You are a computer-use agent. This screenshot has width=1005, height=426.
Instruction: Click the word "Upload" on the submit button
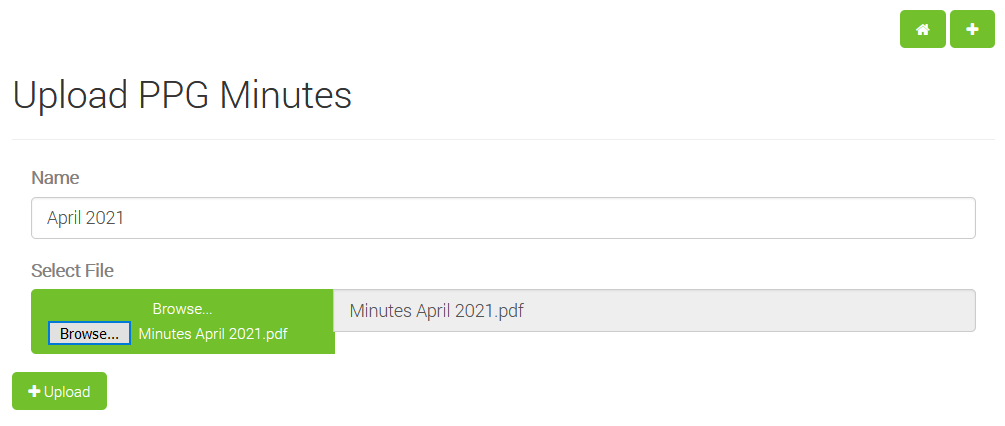67,392
